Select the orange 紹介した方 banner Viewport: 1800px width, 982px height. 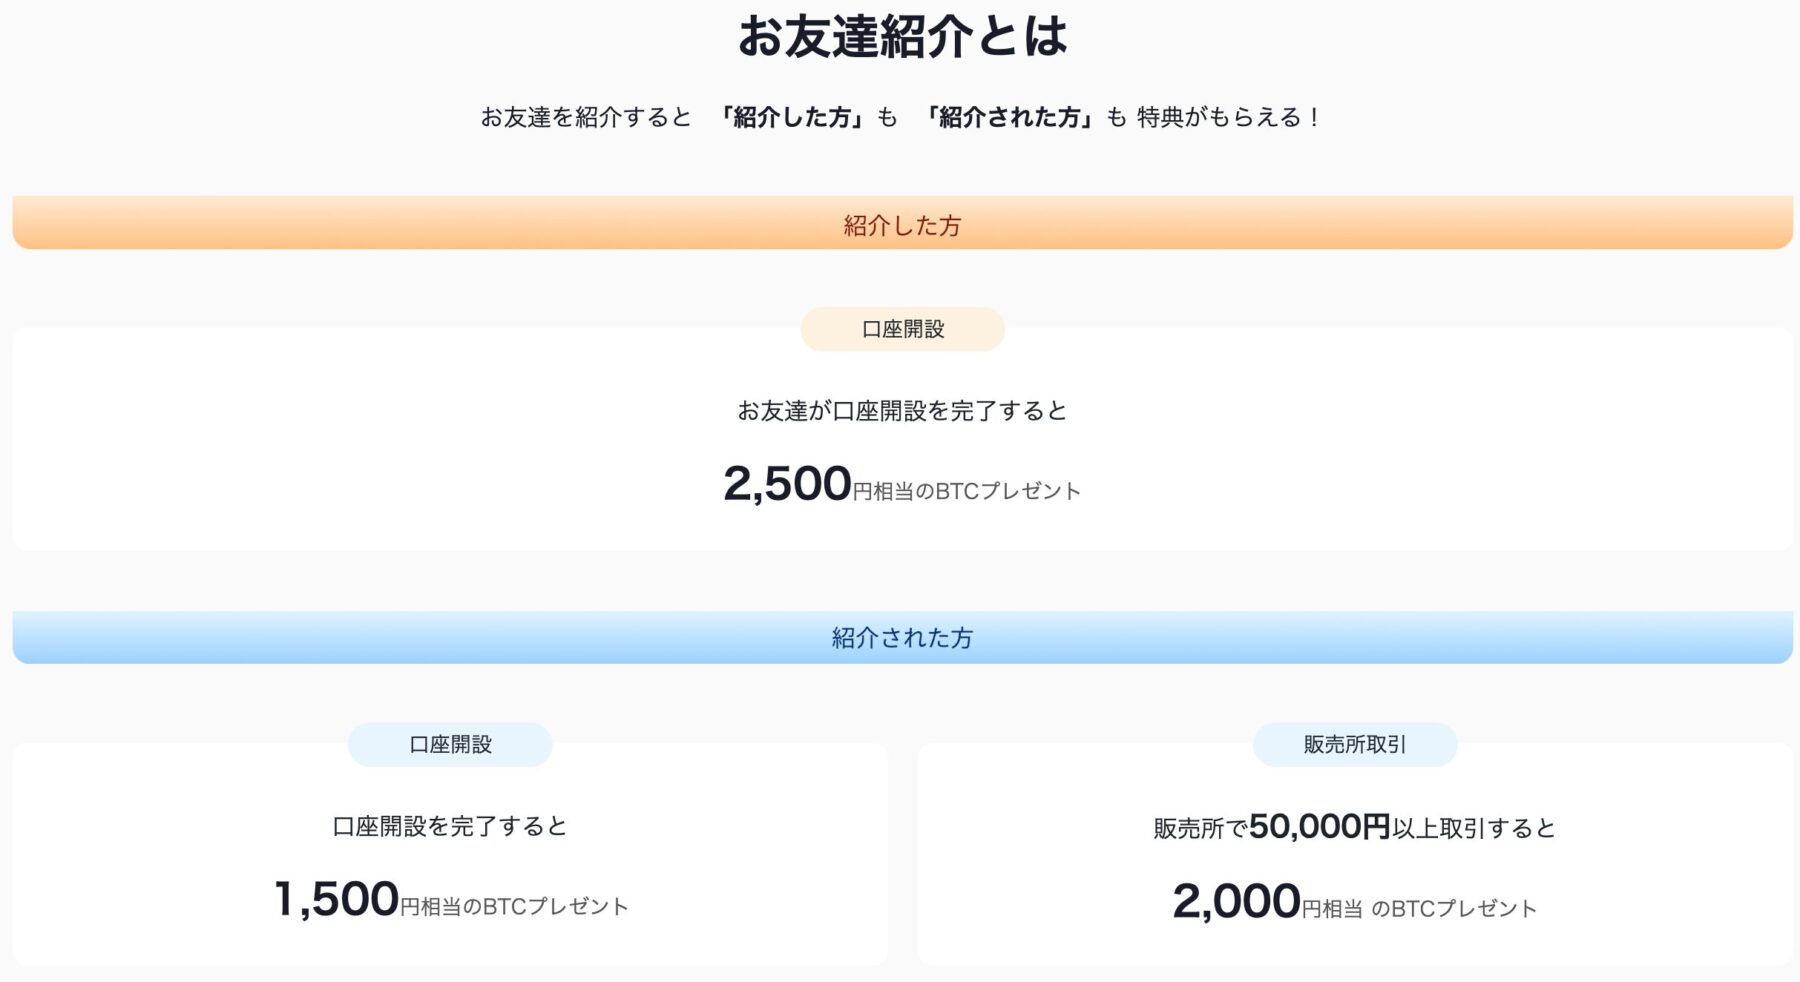(x=902, y=223)
